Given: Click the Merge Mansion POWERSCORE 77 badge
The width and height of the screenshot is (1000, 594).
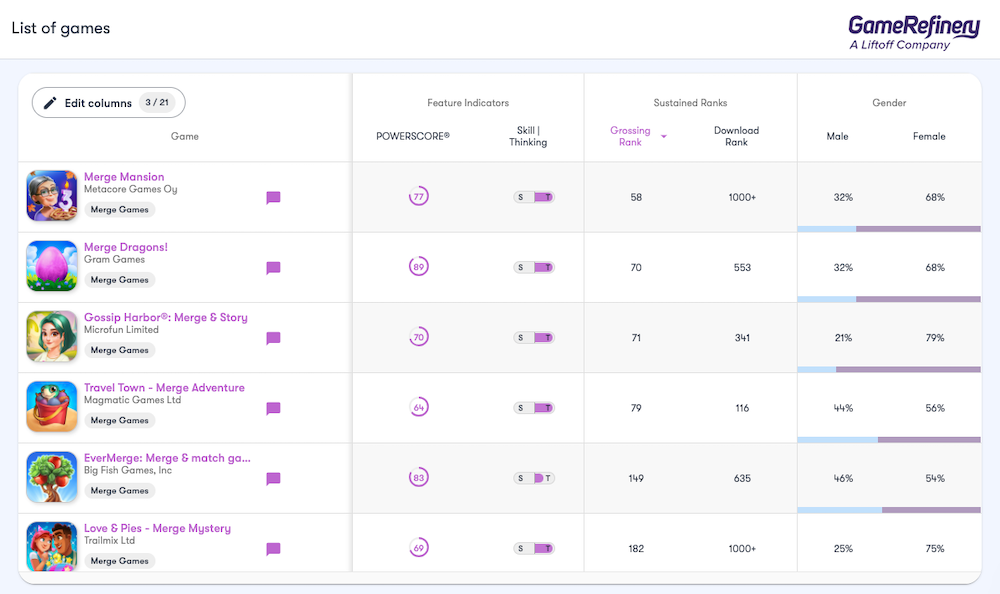Looking at the screenshot, I should [x=418, y=197].
